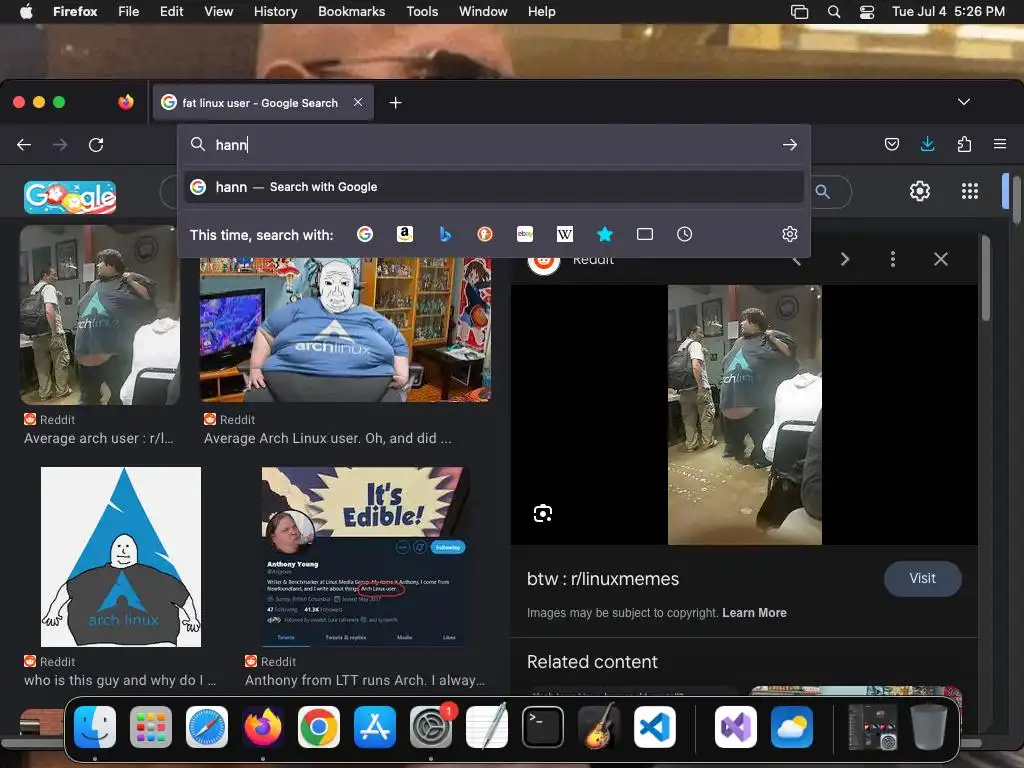Launch Google Chrome from the Dock
The width and height of the screenshot is (1024, 768).
pos(319,727)
